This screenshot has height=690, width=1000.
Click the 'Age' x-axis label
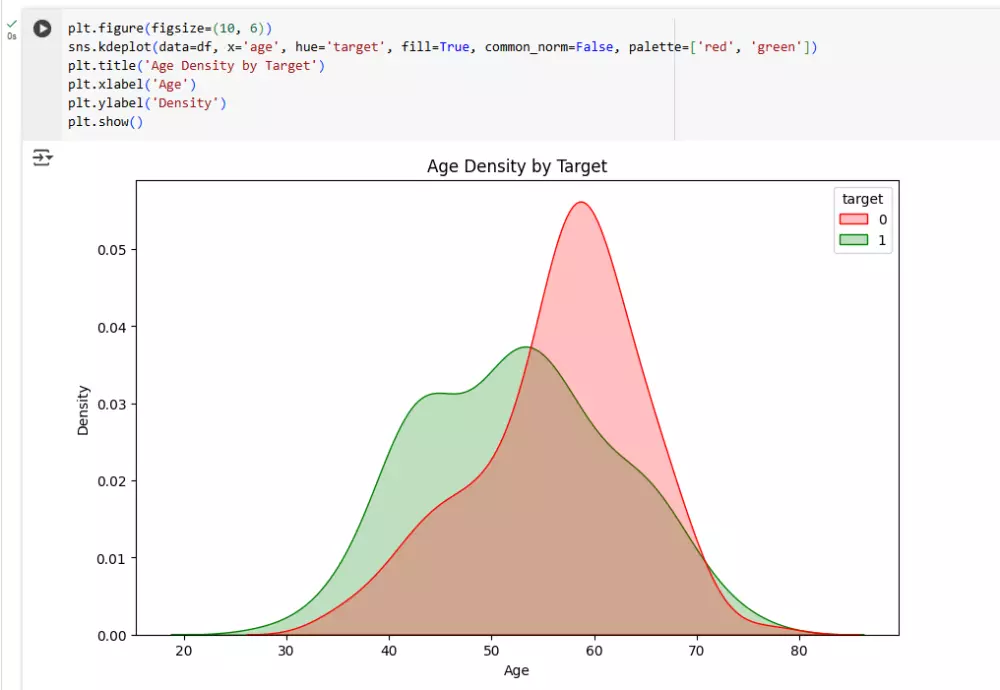pos(516,670)
